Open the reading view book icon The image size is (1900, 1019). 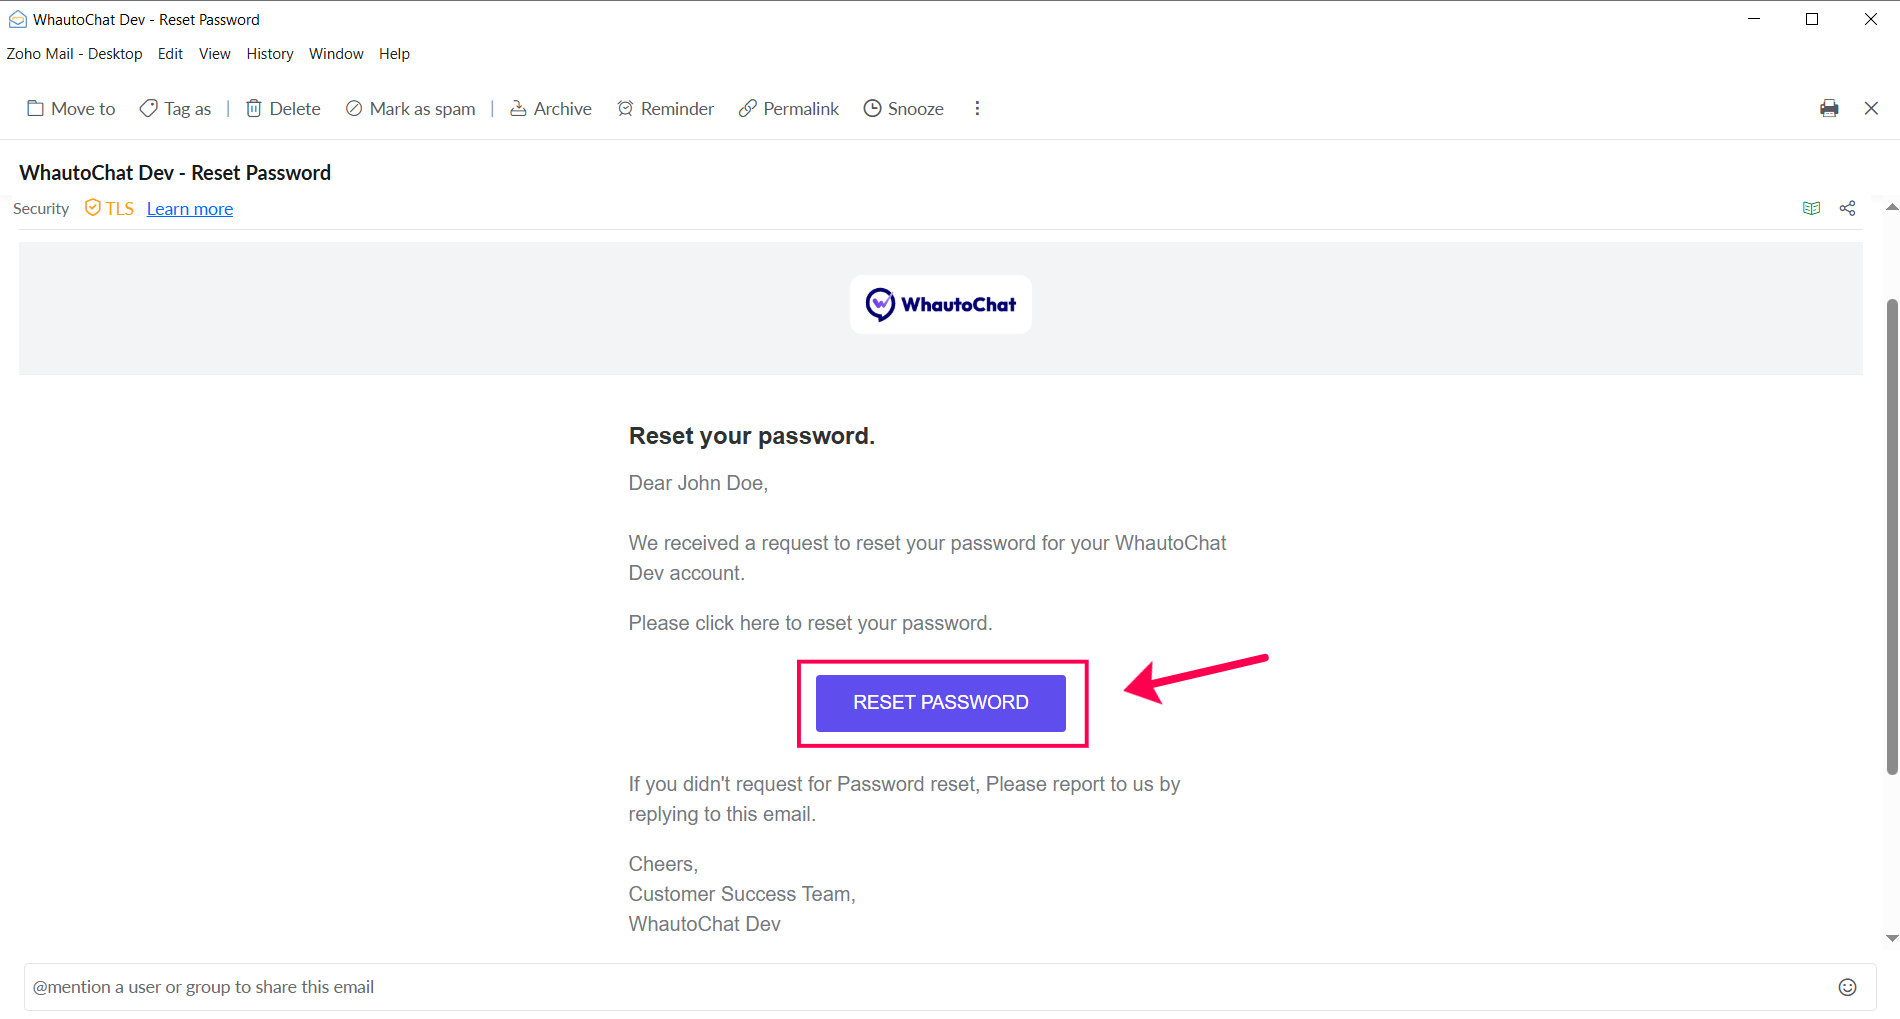pos(1811,208)
